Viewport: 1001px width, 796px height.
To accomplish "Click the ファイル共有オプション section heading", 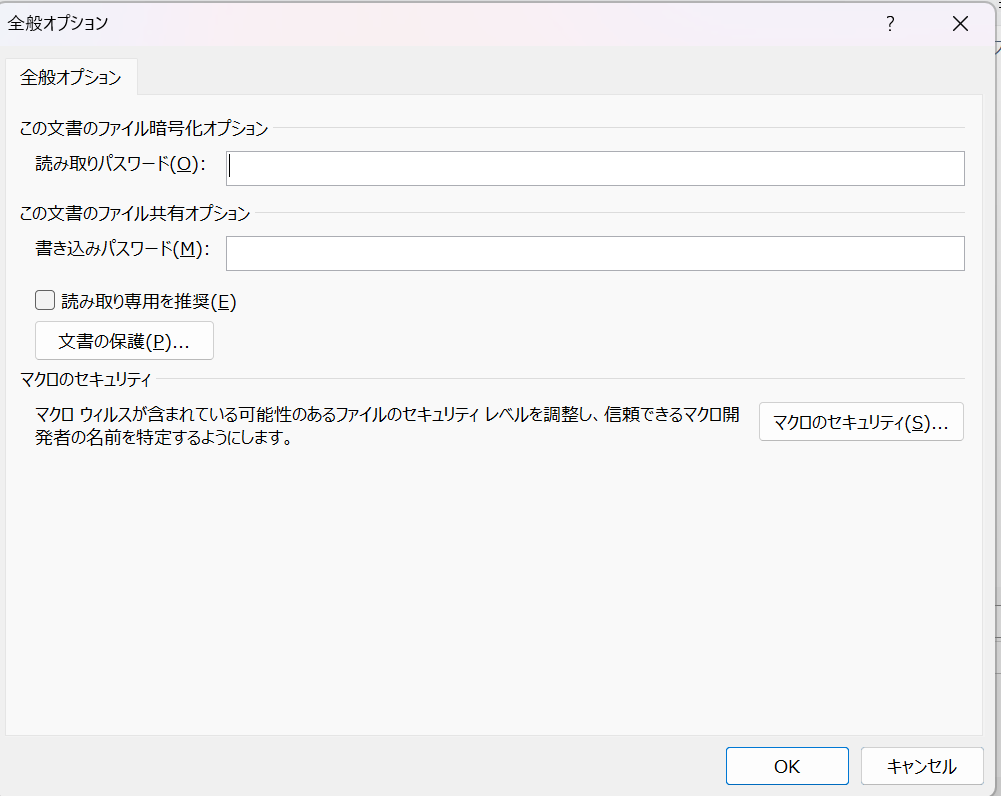I will pyautogui.click(x=135, y=212).
